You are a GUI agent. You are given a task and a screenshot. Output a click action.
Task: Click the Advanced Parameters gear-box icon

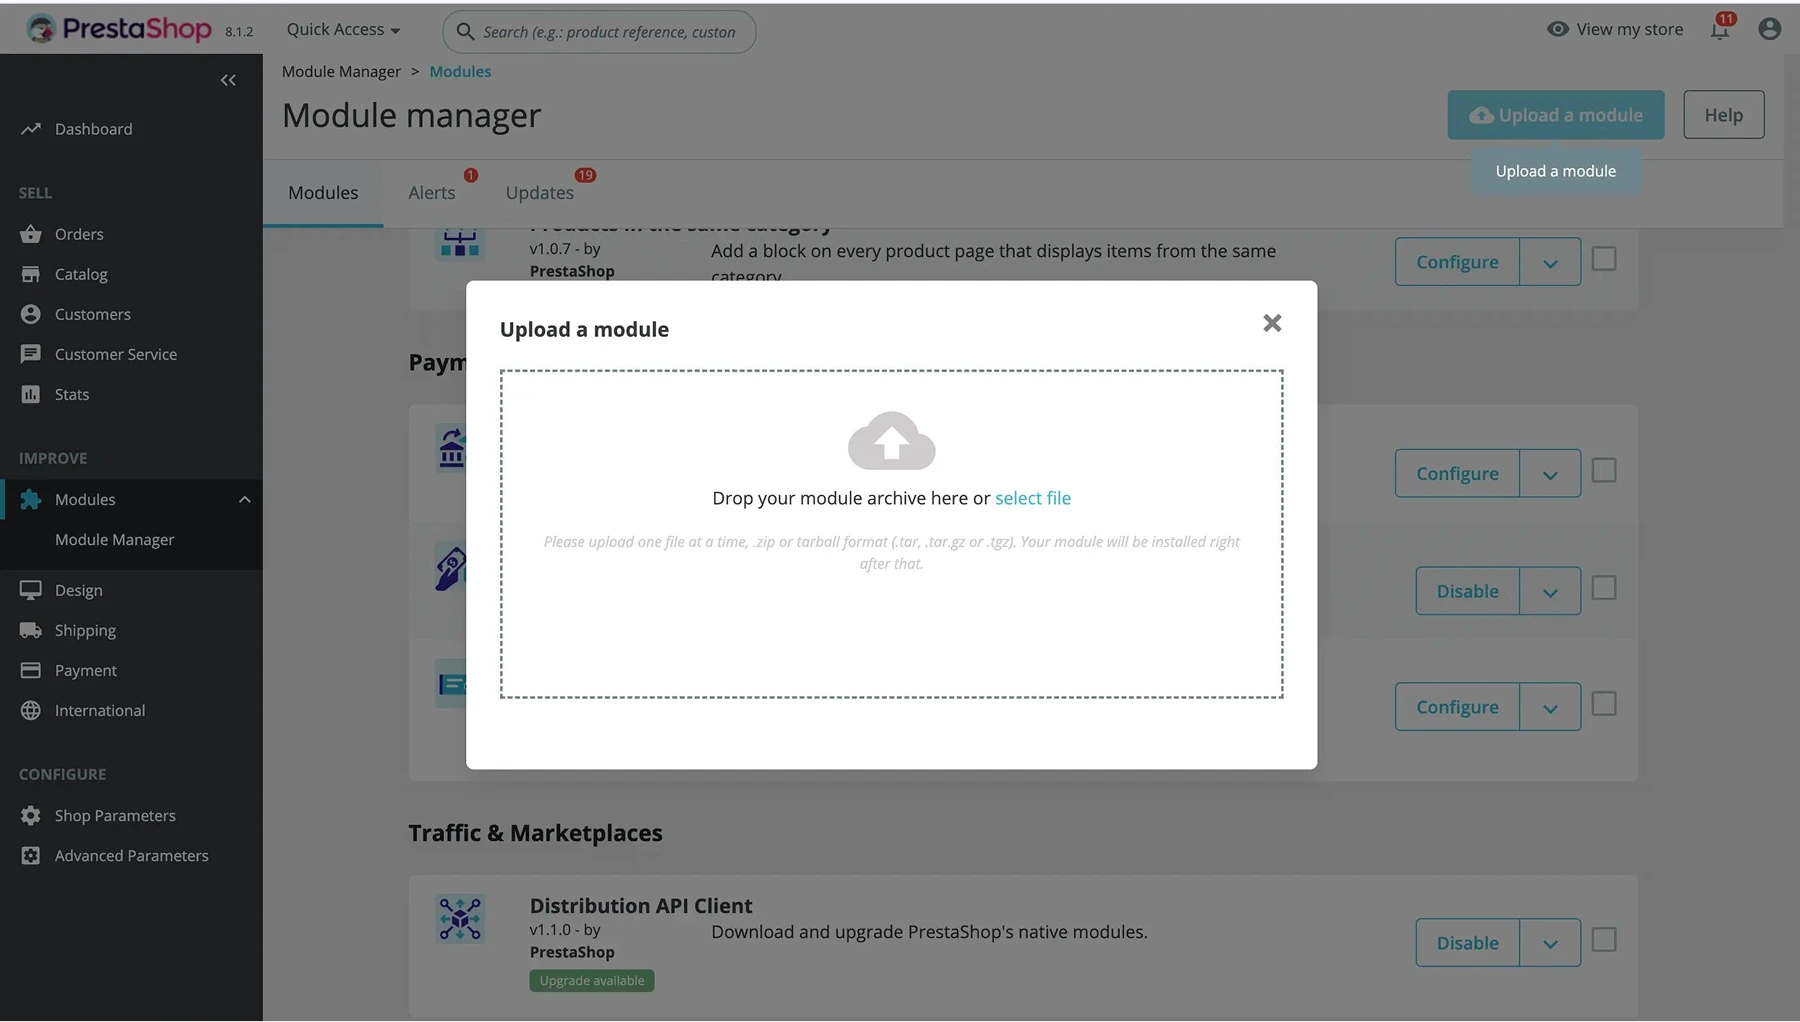pos(31,855)
